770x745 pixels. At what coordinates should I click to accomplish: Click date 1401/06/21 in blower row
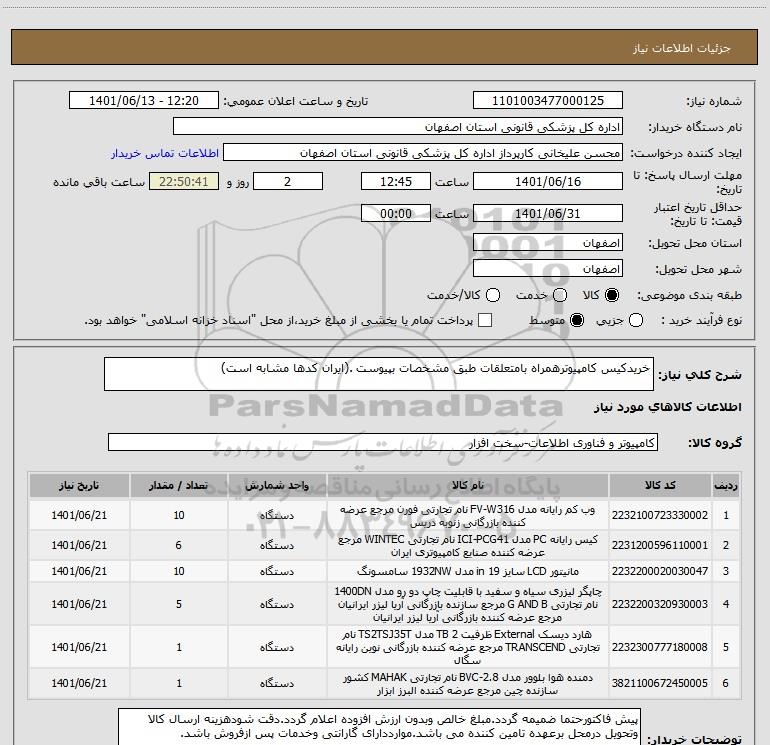(x=79, y=683)
